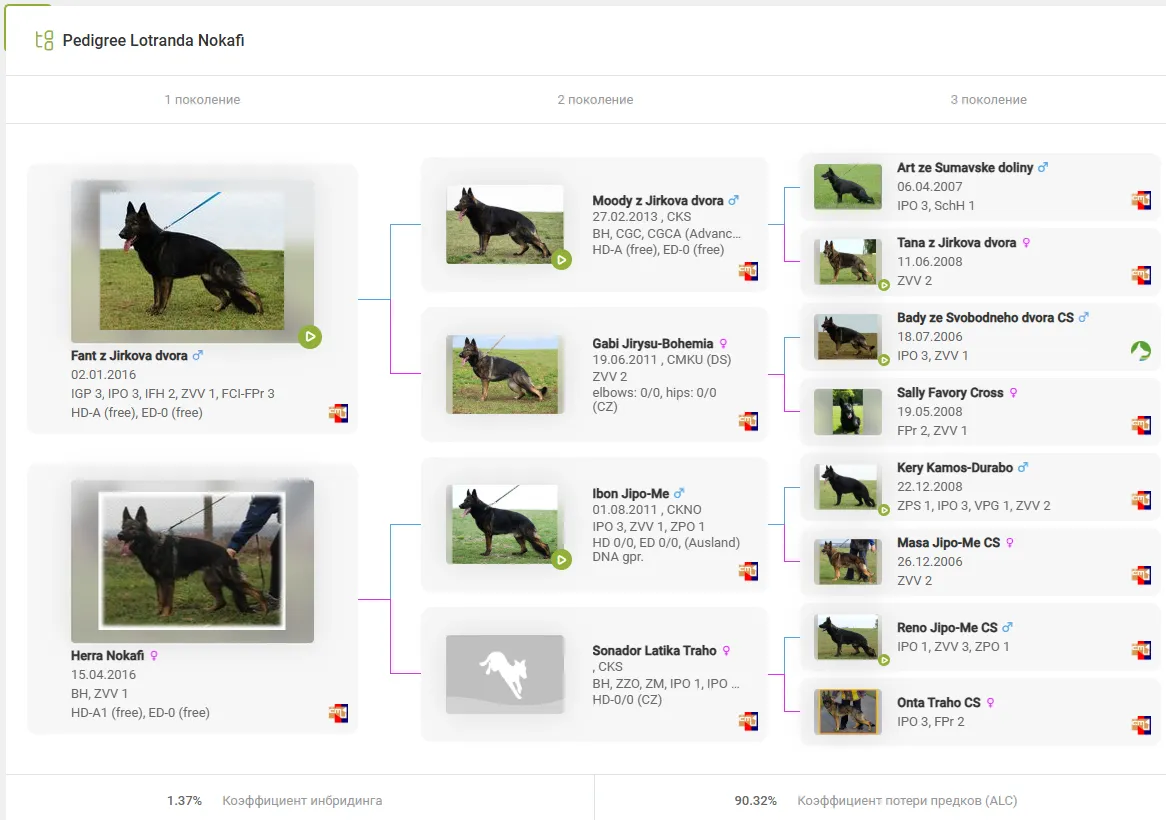Viewport: 1166px width, 820px height.
Task: Open Fant z Jirkova dvora profile link
Action: [x=129, y=355]
